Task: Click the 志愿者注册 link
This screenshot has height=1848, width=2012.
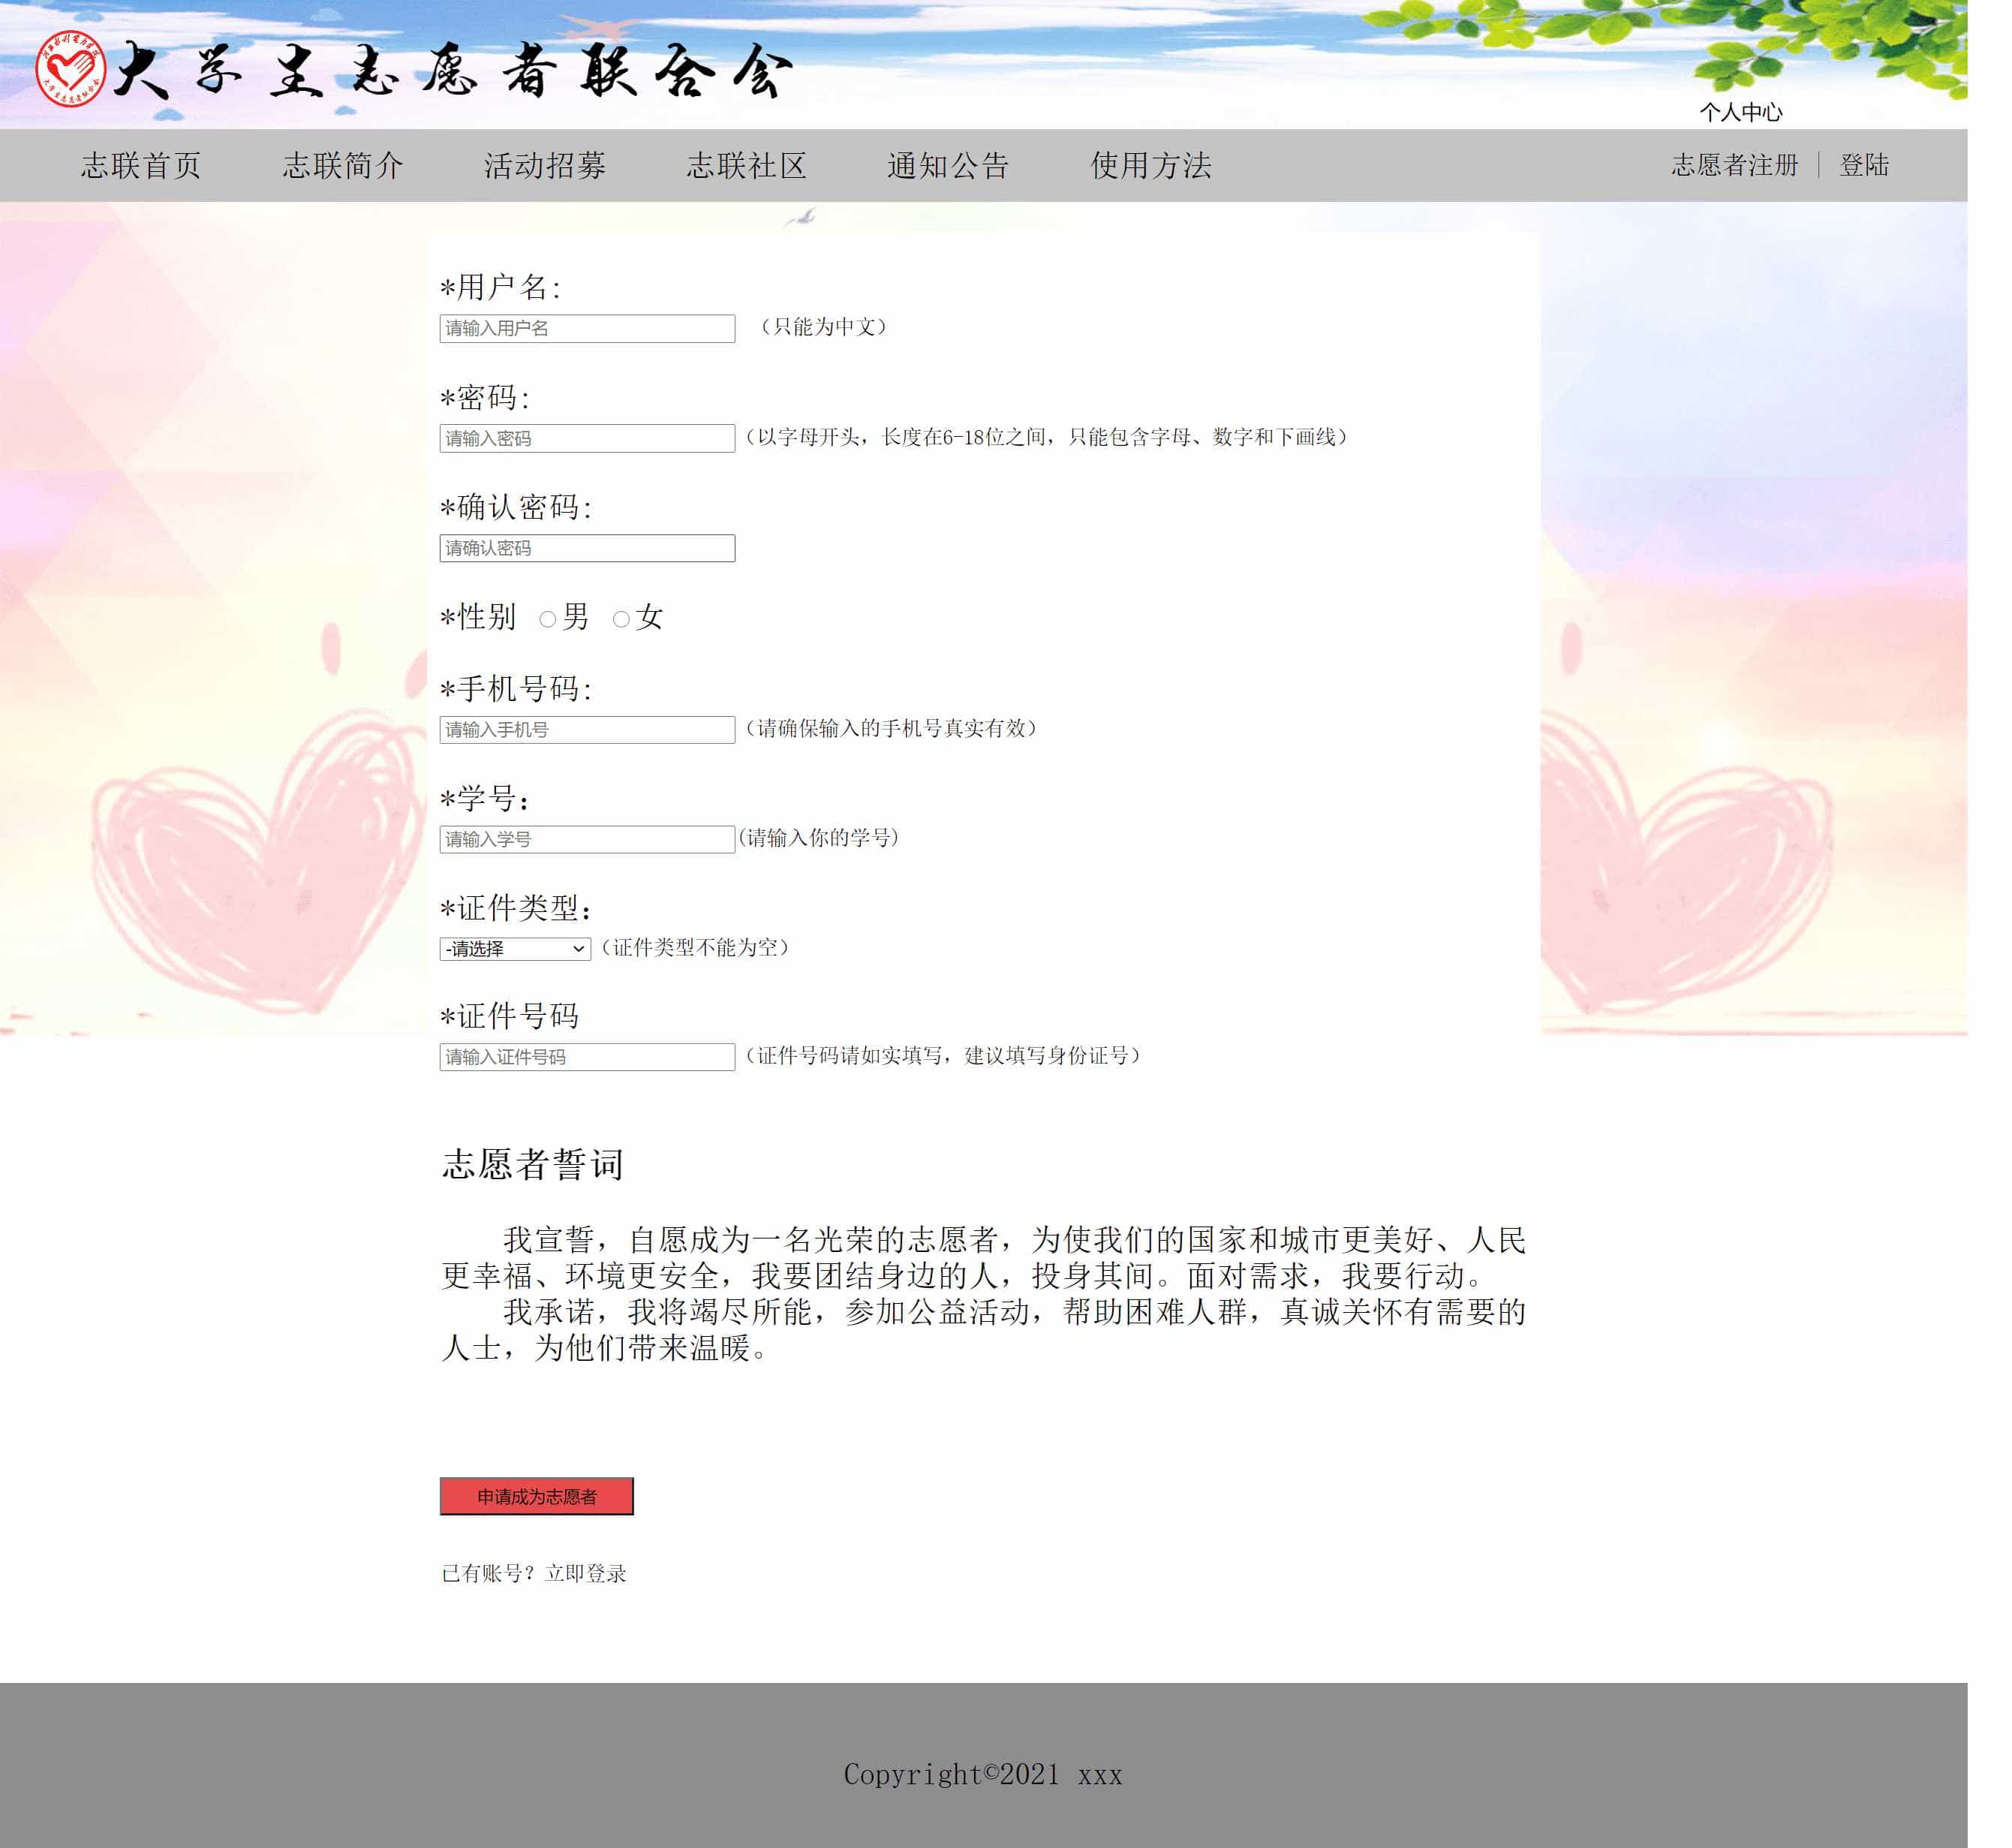Action: coord(1735,165)
